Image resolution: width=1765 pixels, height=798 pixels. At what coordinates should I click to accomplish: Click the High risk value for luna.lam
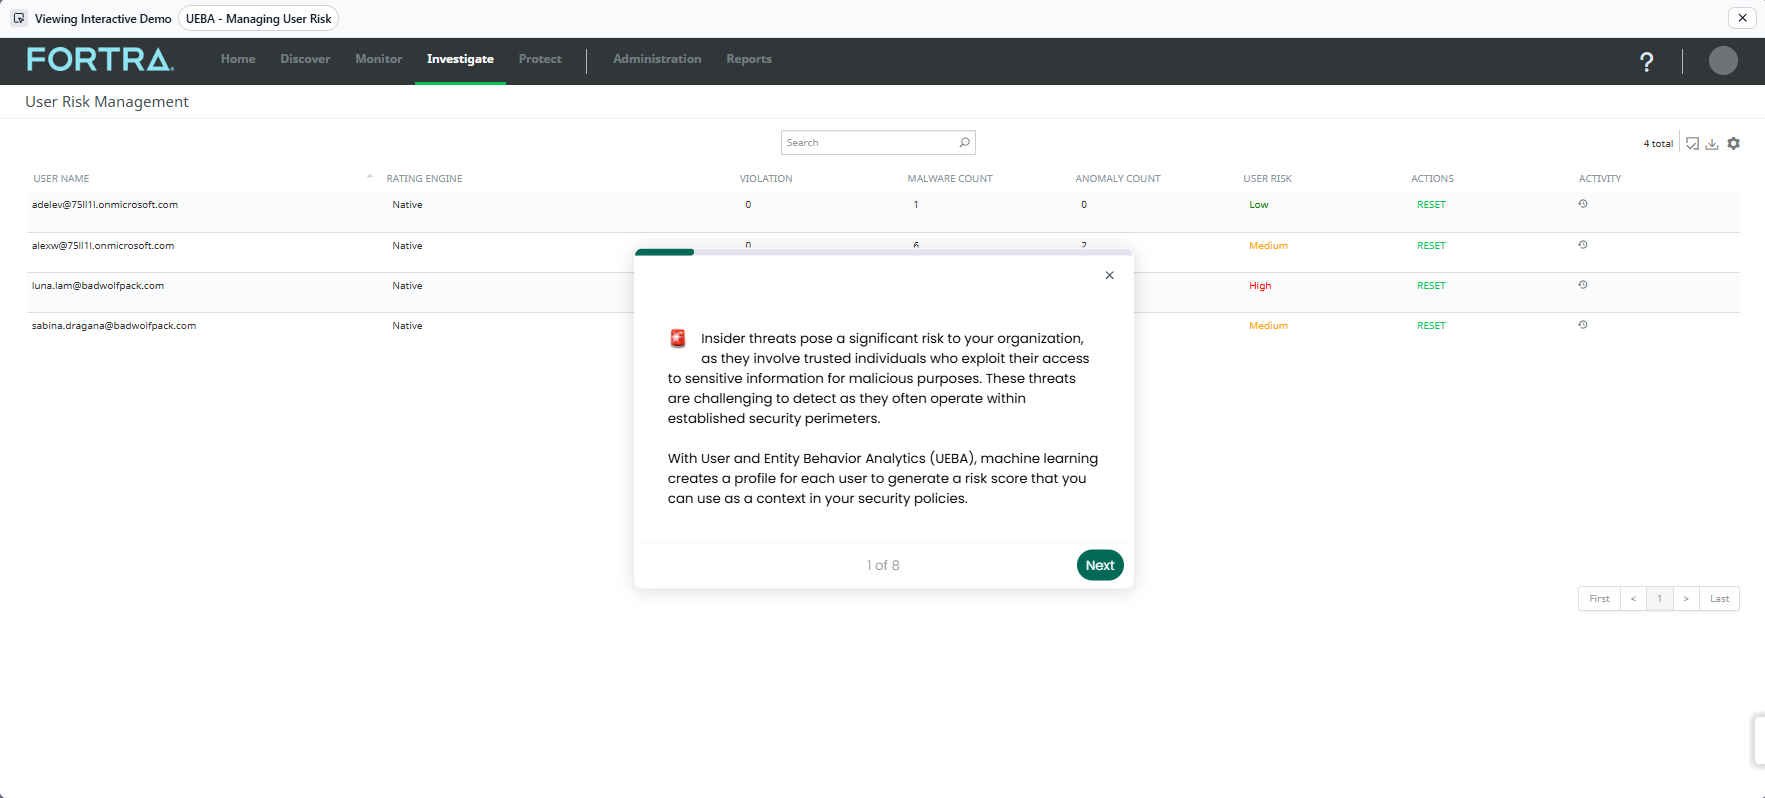1260,286
